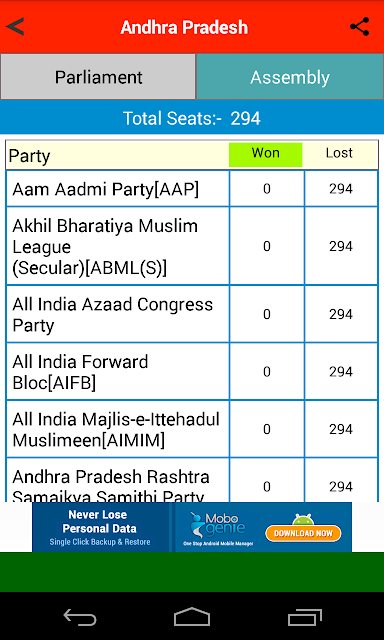Open Android recent apps button
The image size is (384, 640).
(304, 616)
